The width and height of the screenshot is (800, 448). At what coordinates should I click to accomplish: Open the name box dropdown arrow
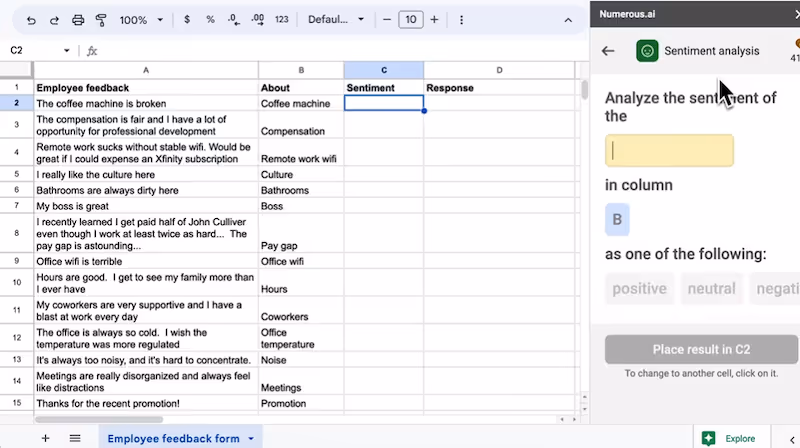tap(66, 51)
